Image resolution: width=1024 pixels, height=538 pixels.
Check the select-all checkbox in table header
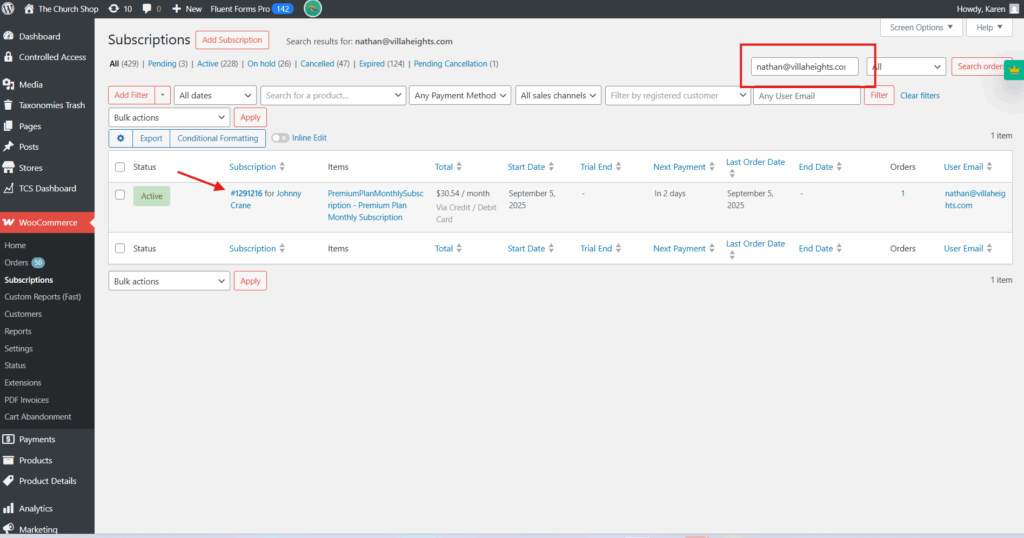coord(120,167)
